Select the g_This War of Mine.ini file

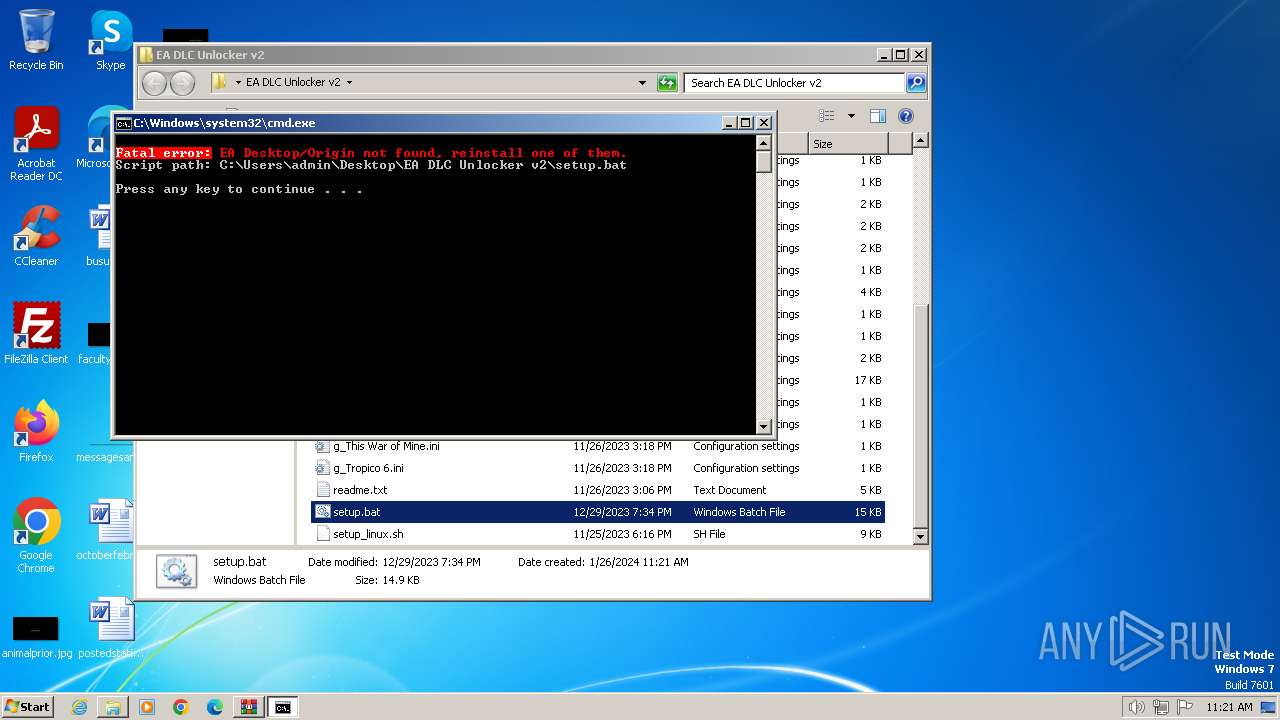click(x=386, y=446)
